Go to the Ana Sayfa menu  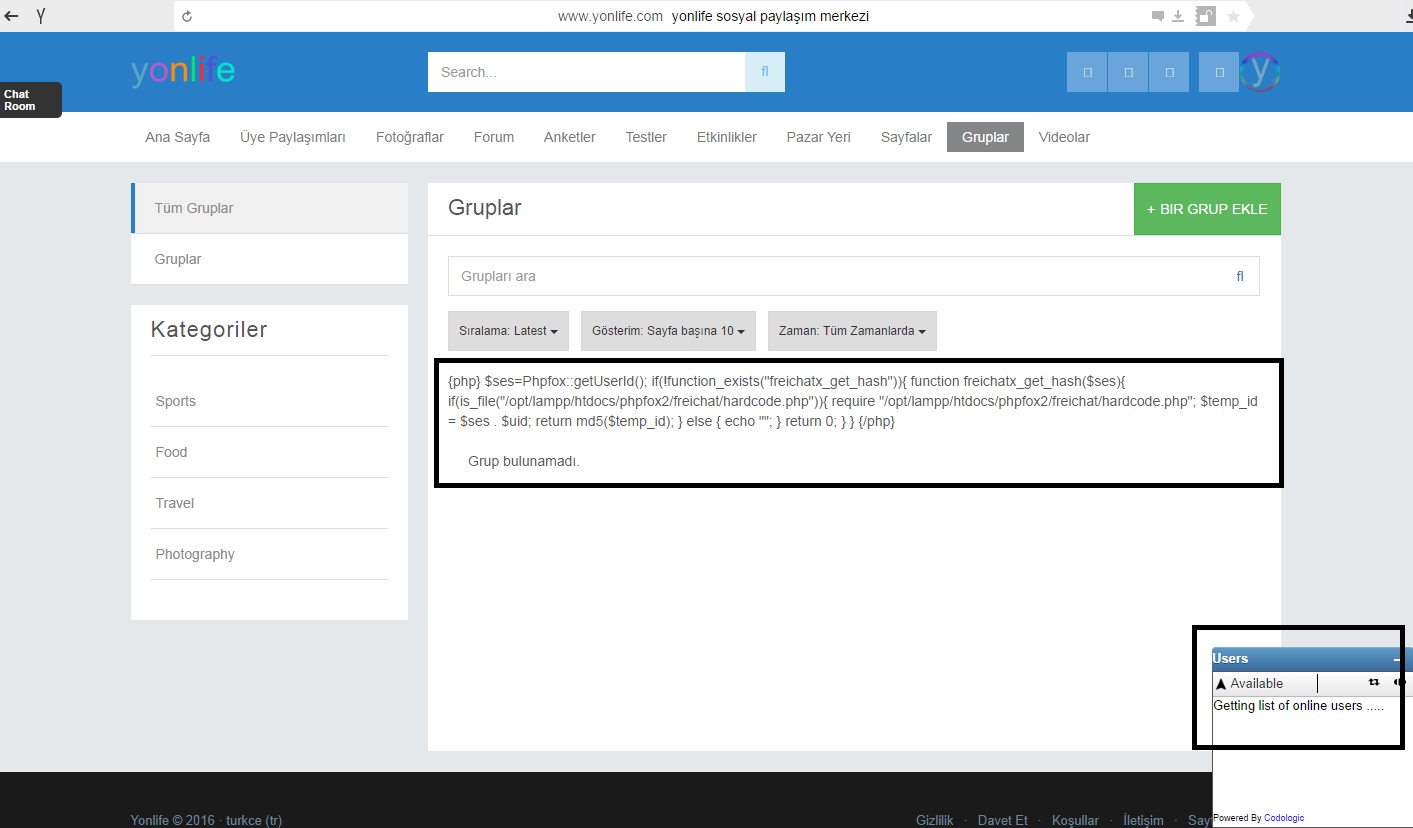click(178, 137)
